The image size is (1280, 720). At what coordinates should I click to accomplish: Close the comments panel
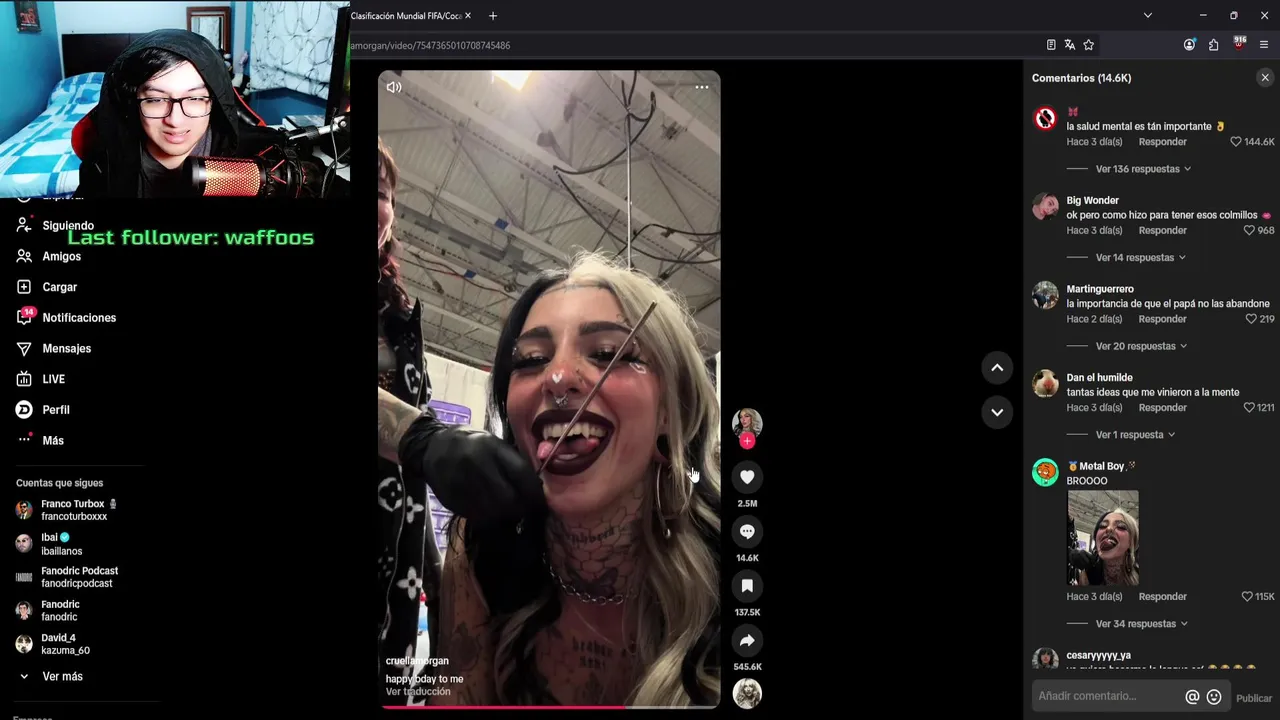click(1265, 77)
